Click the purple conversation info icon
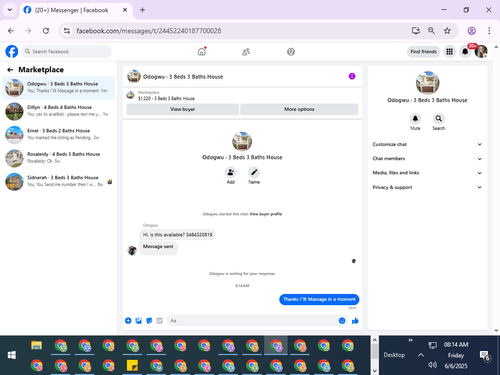Viewport: 500px width, 375px height. tap(352, 76)
